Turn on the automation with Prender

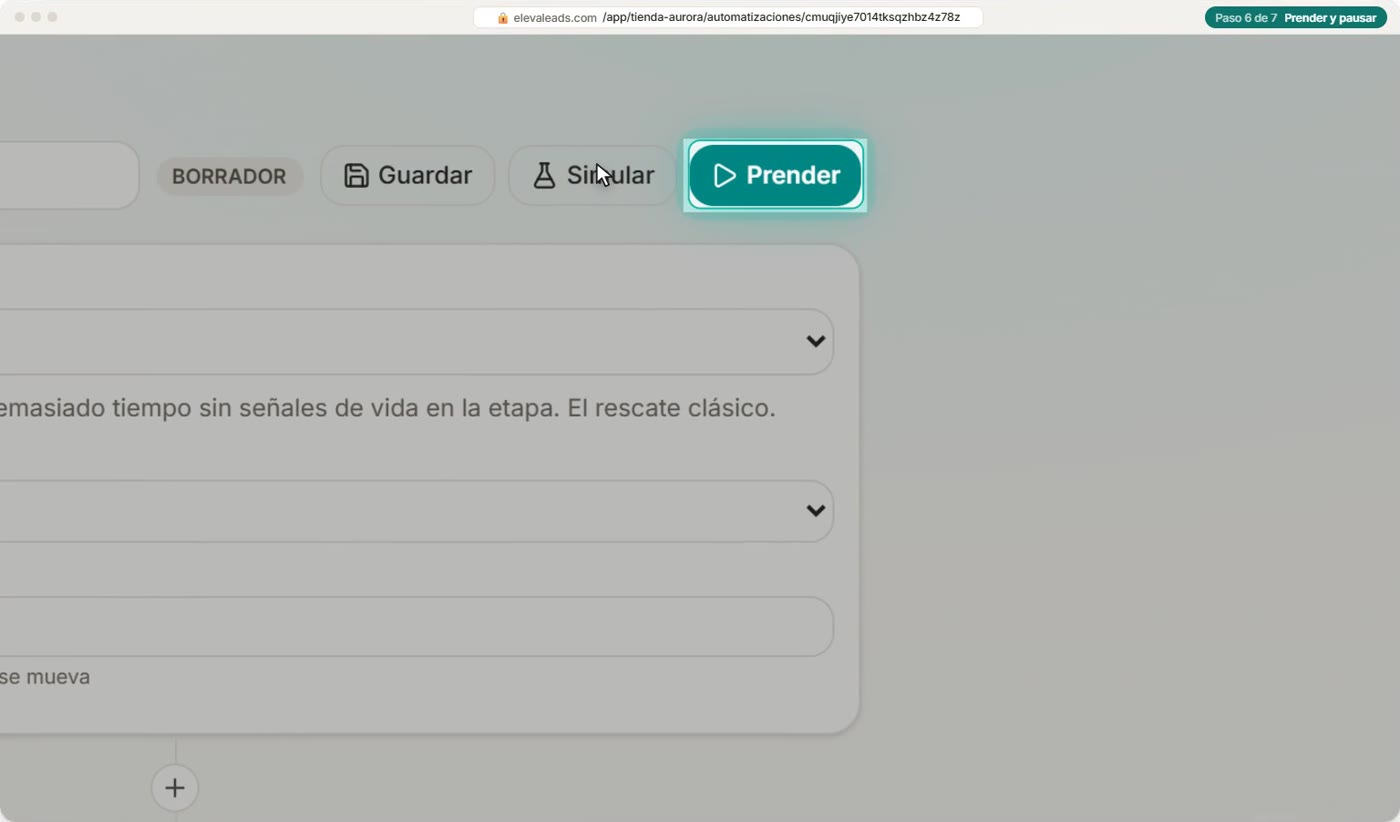(775, 176)
